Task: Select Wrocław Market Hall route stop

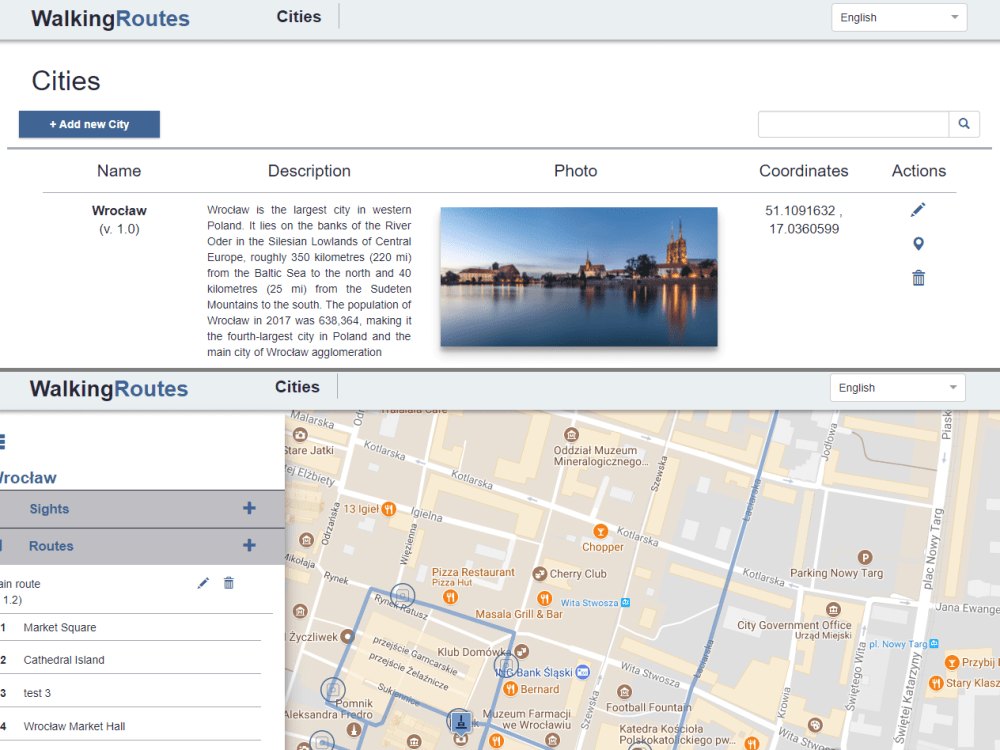Action: click(74, 726)
